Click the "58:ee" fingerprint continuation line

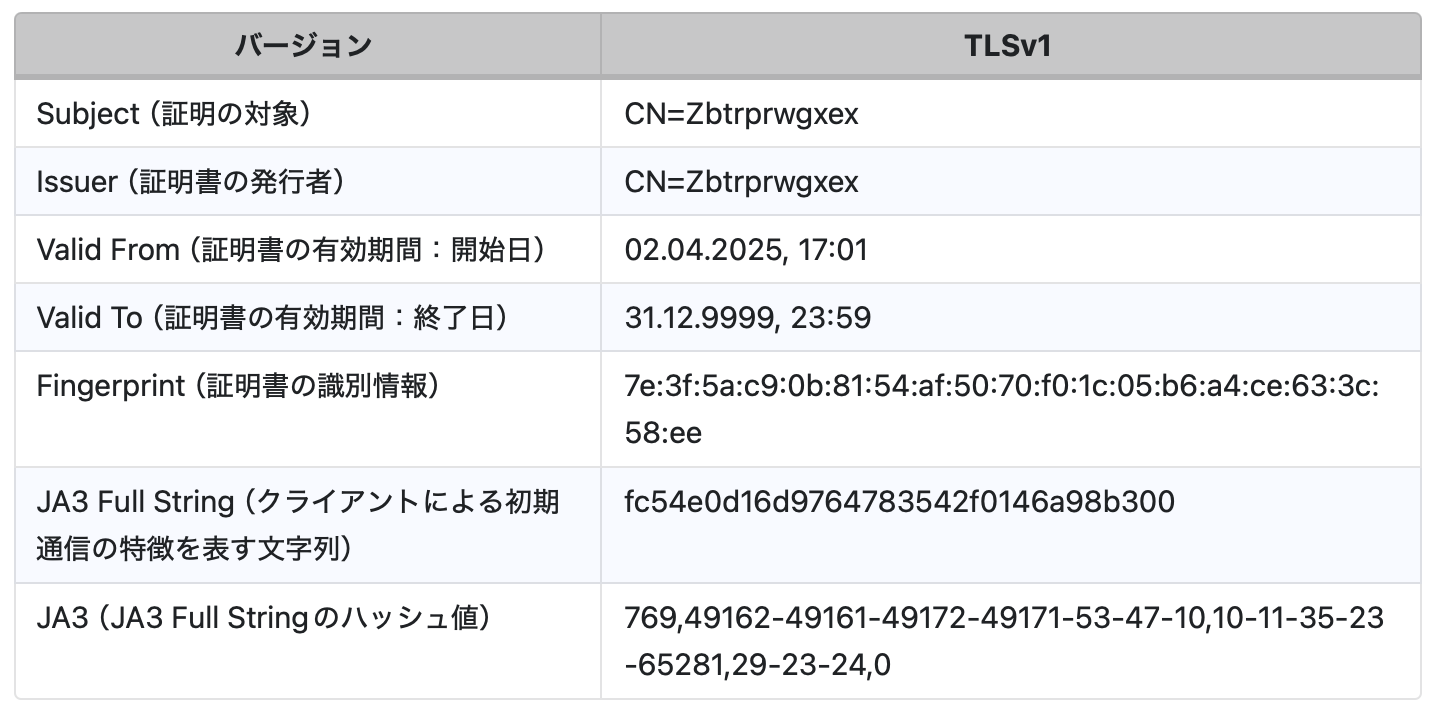tap(663, 432)
